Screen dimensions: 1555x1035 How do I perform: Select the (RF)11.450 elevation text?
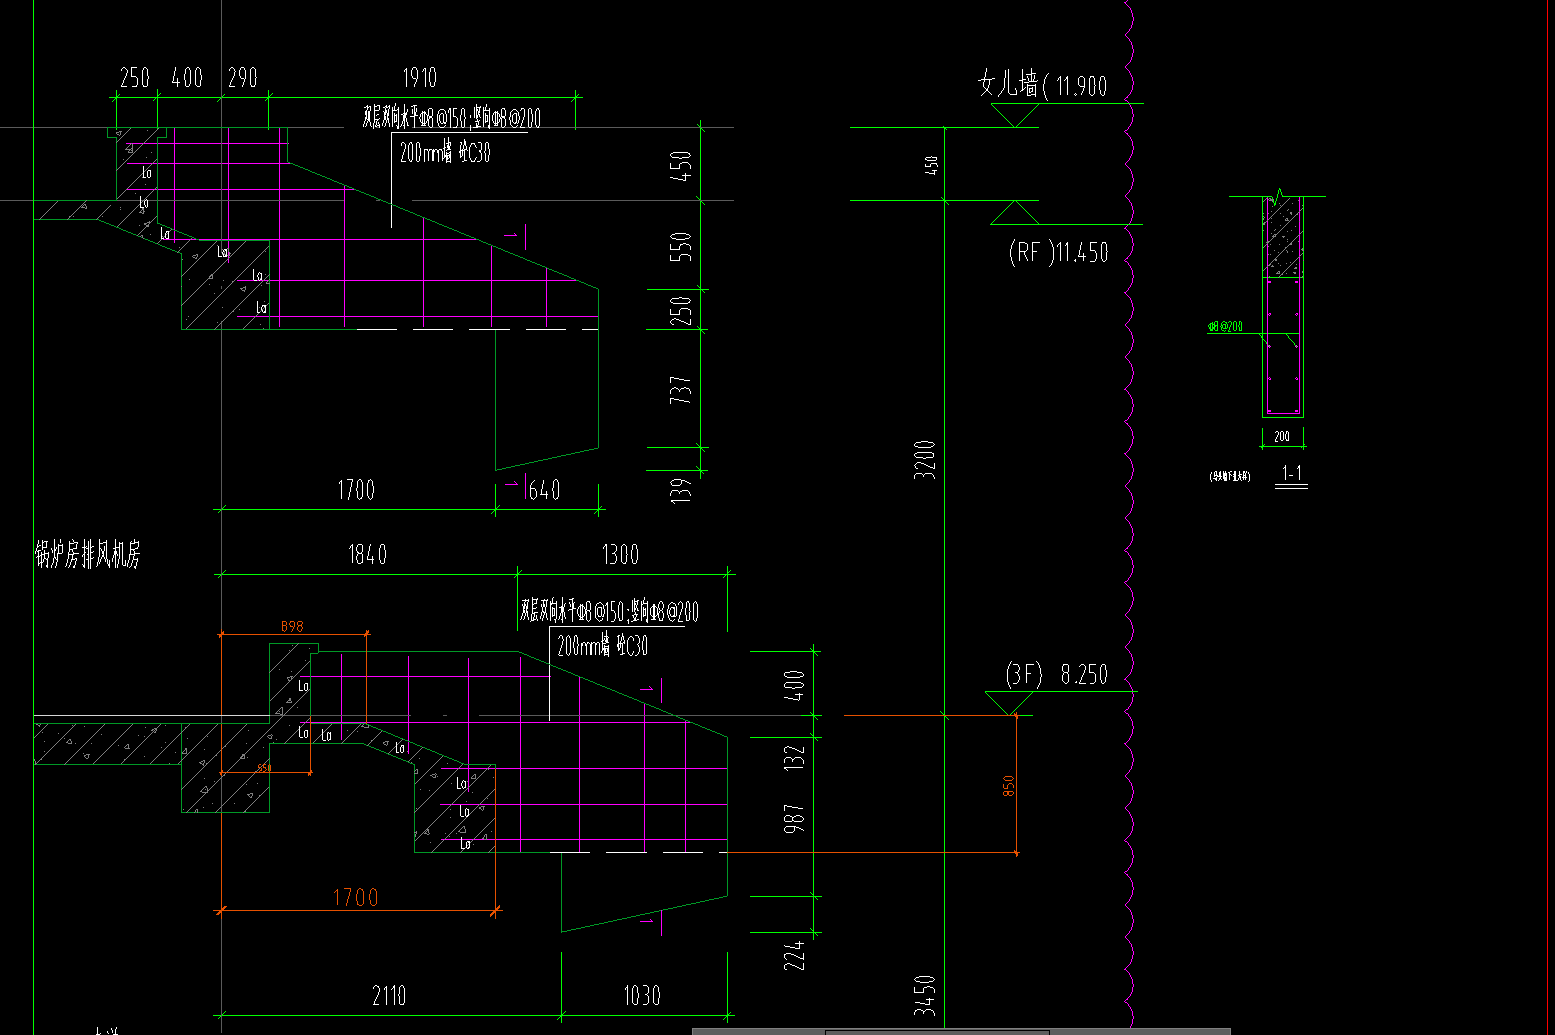pos(1058,252)
